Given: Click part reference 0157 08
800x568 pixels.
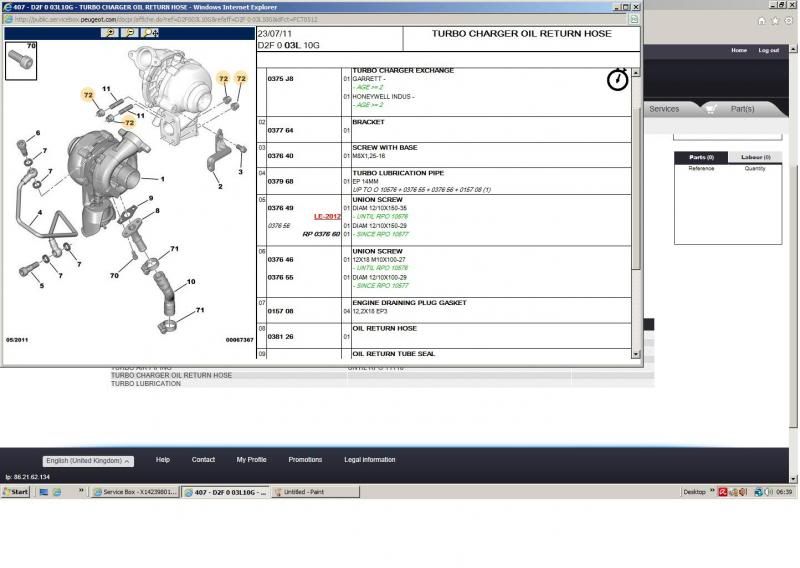Looking at the screenshot, I should coord(281,311).
